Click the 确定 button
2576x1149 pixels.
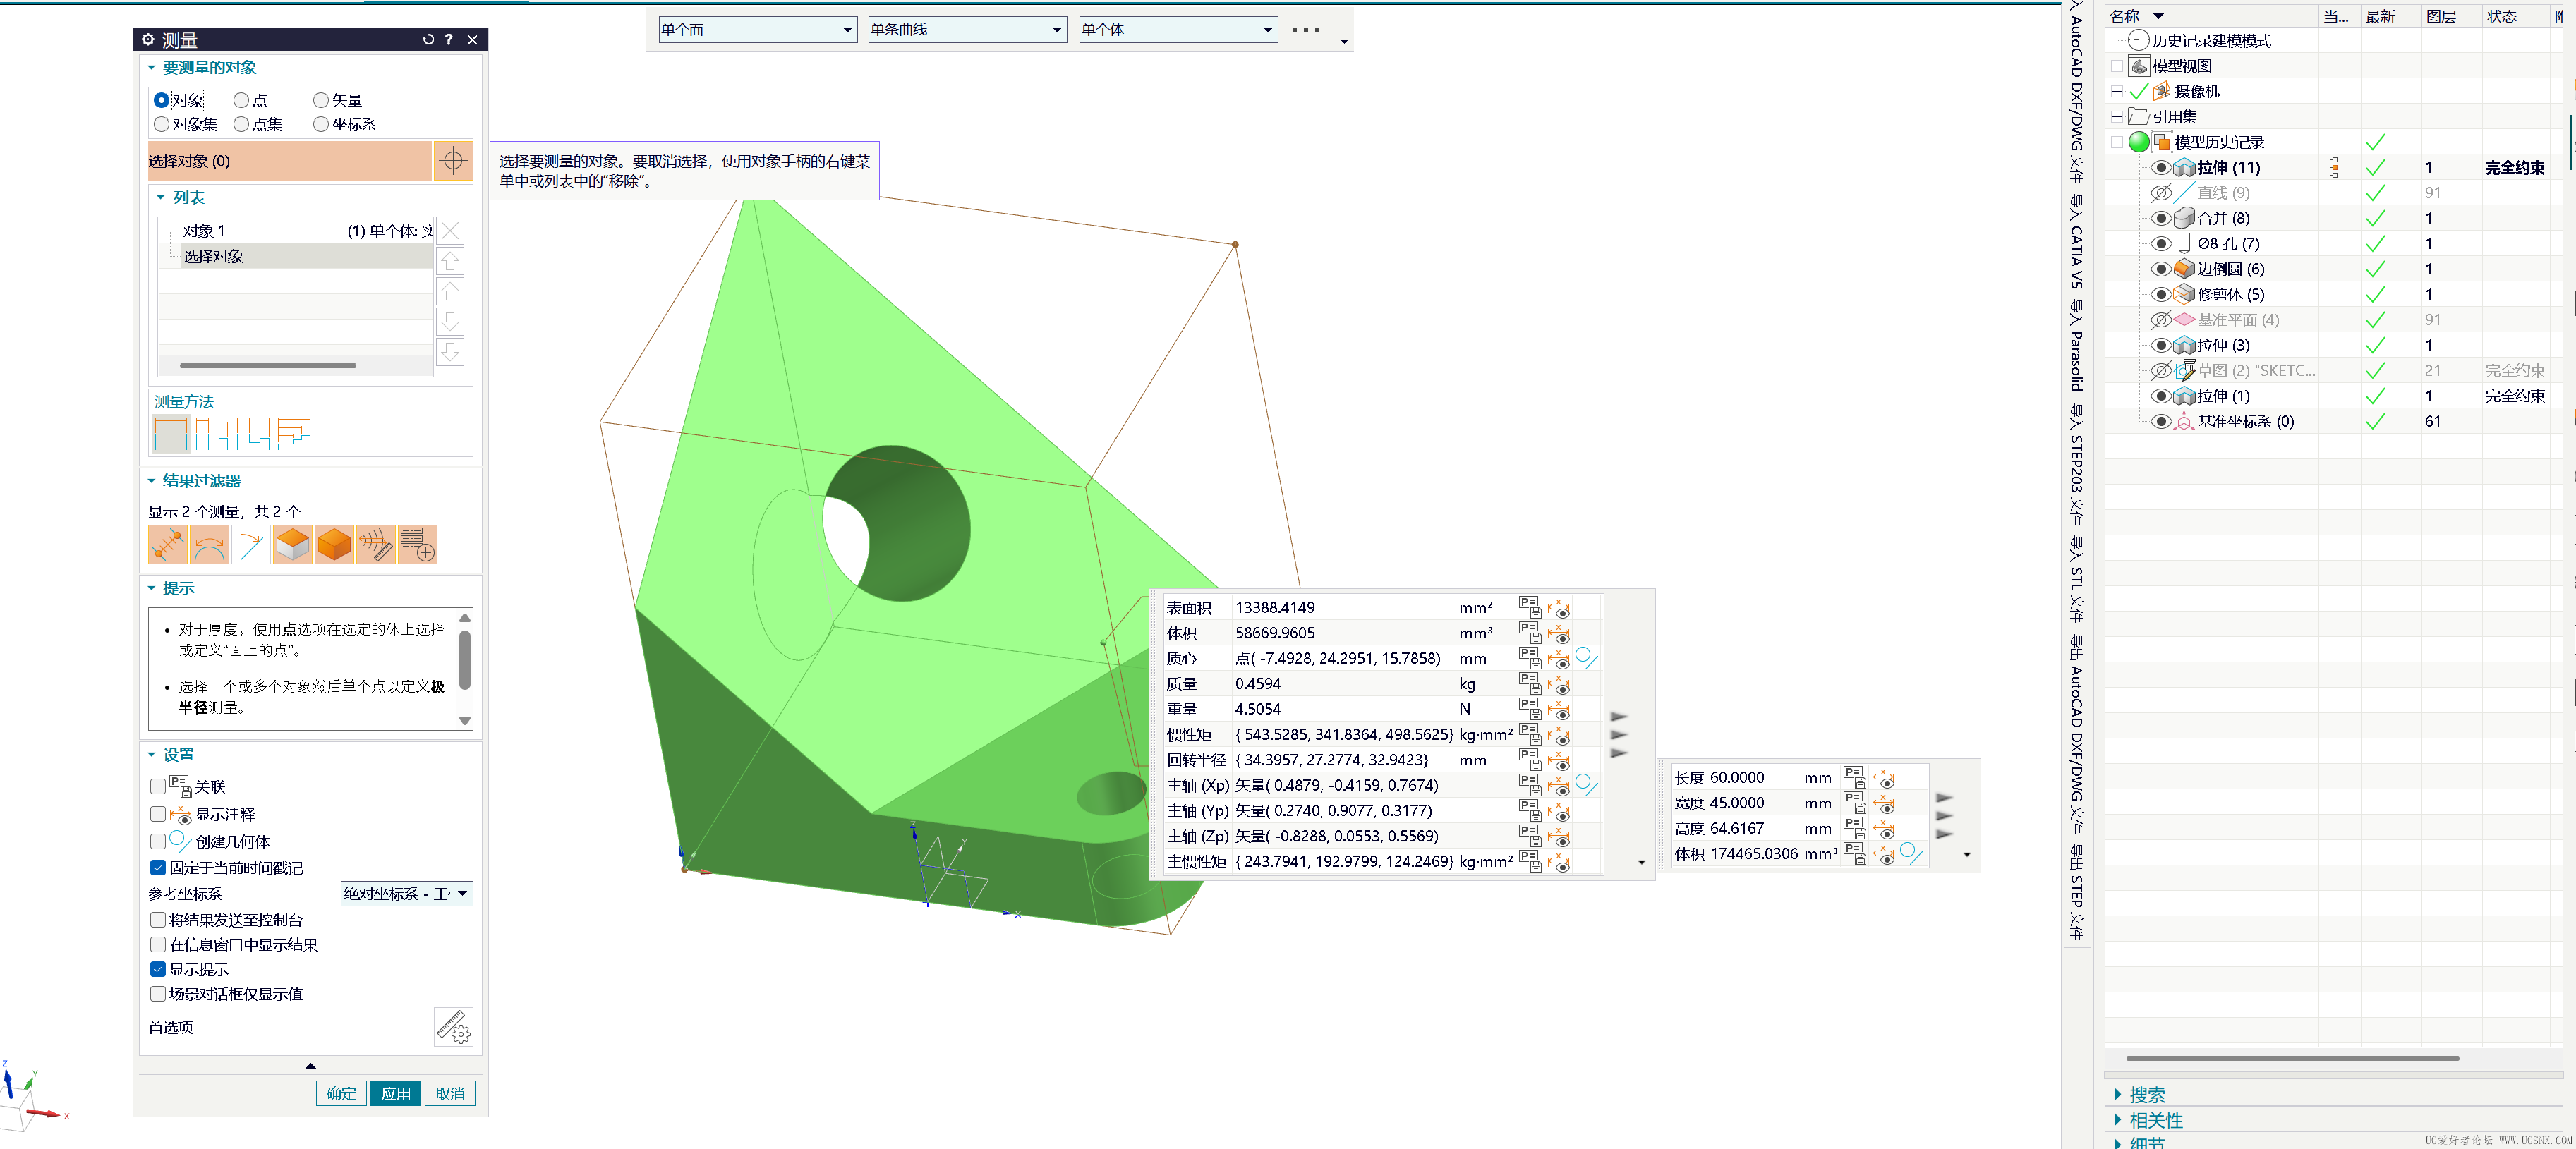point(341,1093)
